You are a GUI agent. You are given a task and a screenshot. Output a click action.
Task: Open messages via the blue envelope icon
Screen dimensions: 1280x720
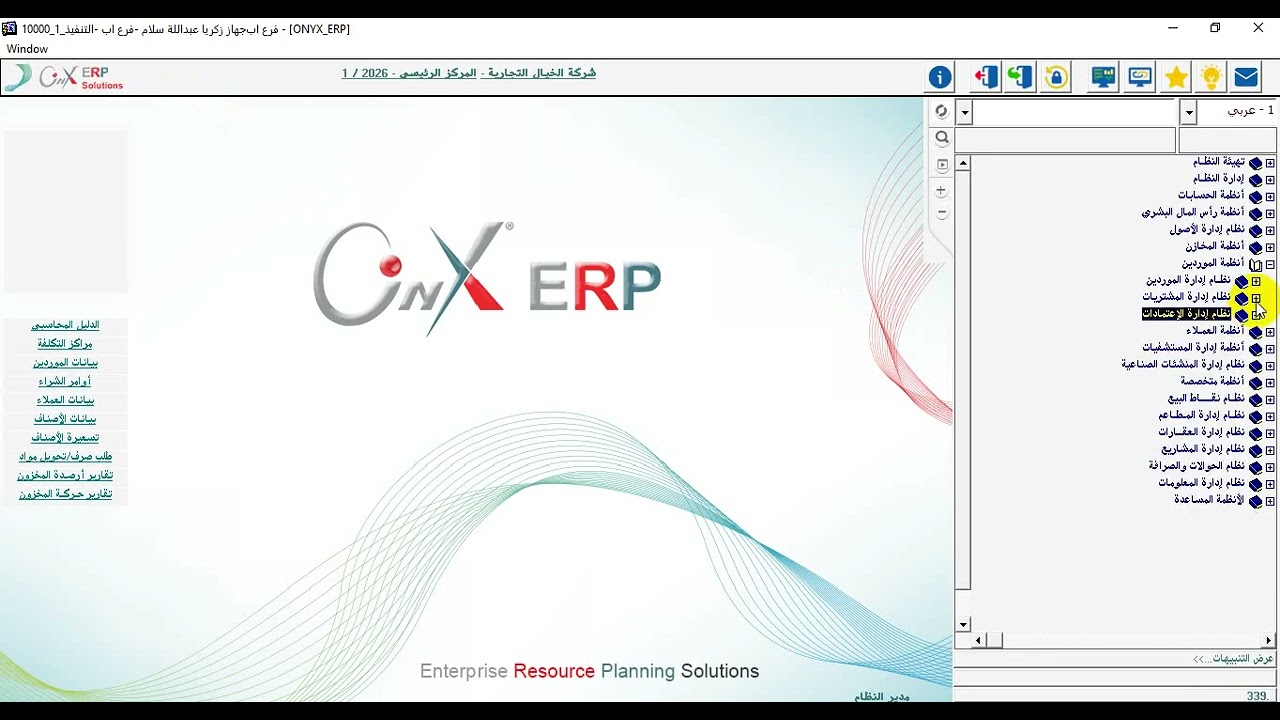(1246, 77)
